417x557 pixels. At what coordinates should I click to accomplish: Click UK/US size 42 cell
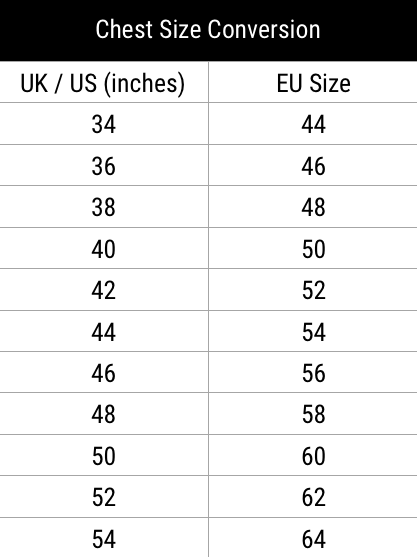pyautogui.click(x=103, y=290)
